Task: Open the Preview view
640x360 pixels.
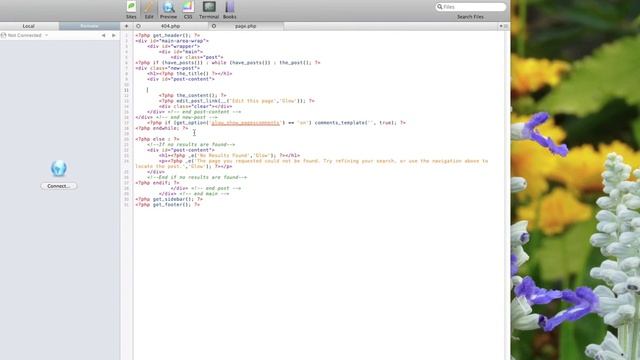Action: pyautogui.click(x=168, y=10)
